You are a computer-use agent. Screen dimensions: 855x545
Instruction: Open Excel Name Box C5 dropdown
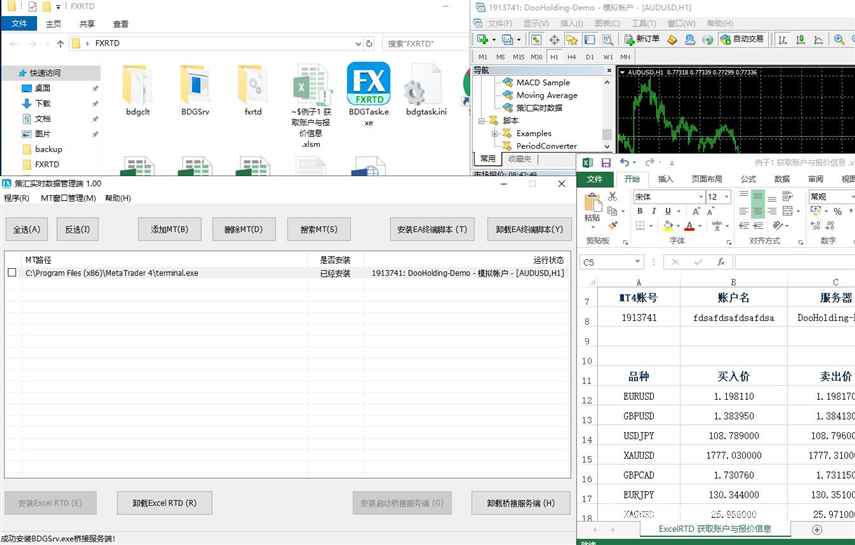pos(637,262)
